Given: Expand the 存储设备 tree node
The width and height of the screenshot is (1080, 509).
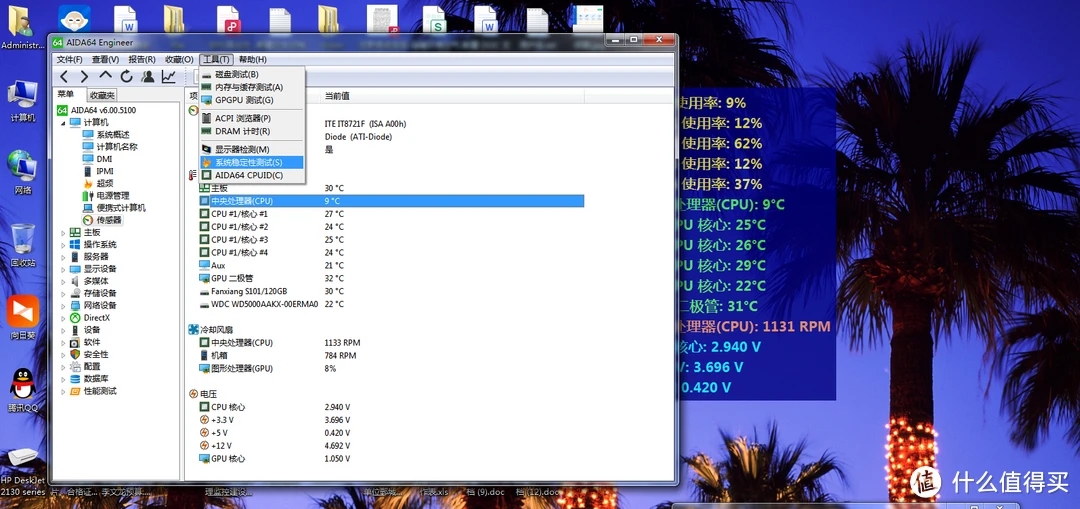Looking at the screenshot, I should coord(64,293).
